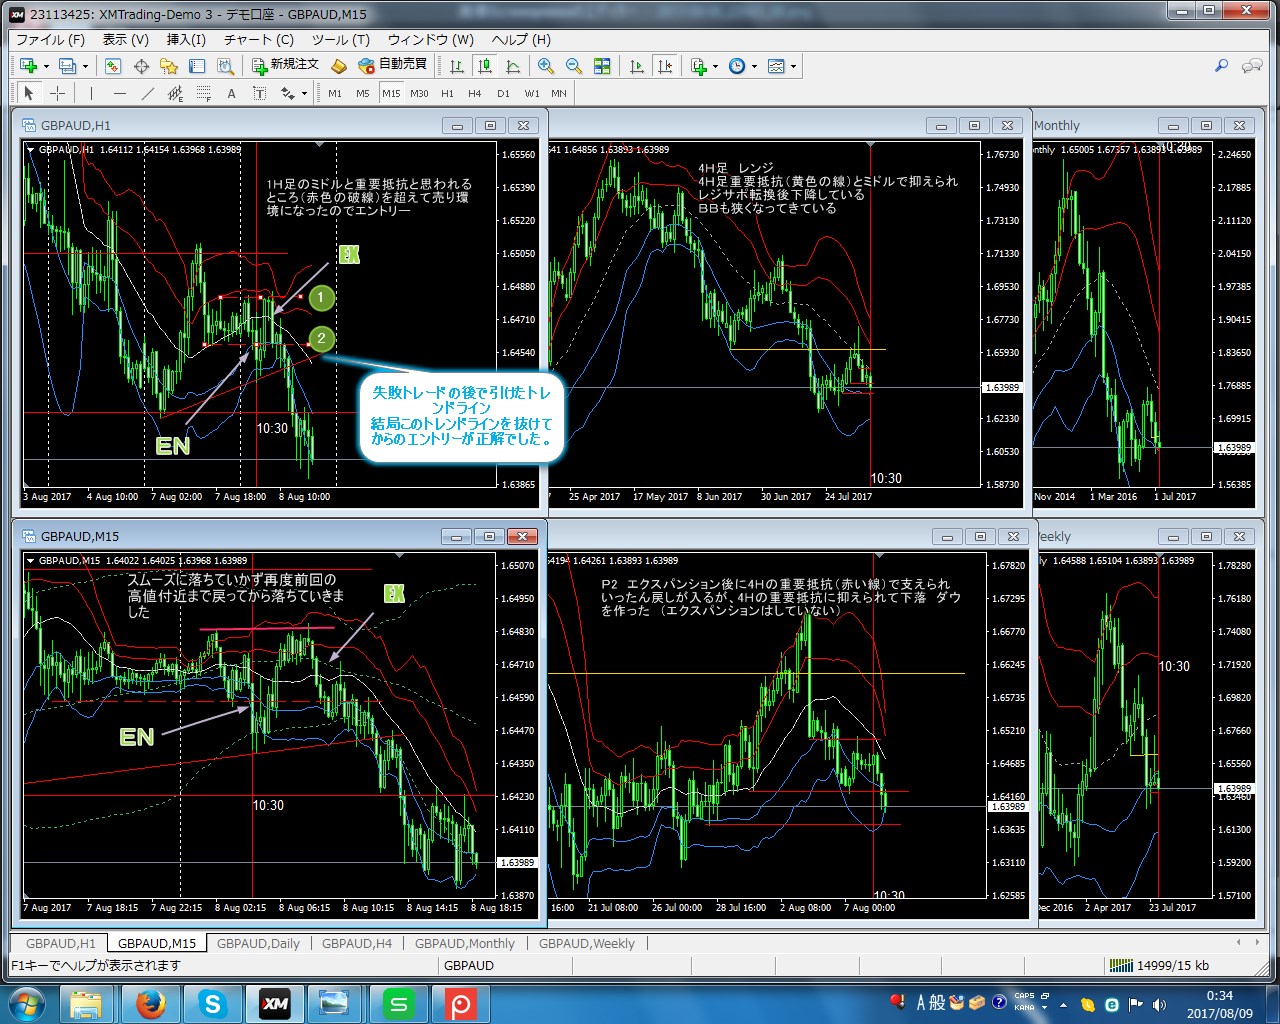Switch to the GBPAUD,Daily chart tab

(x=258, y=943)
